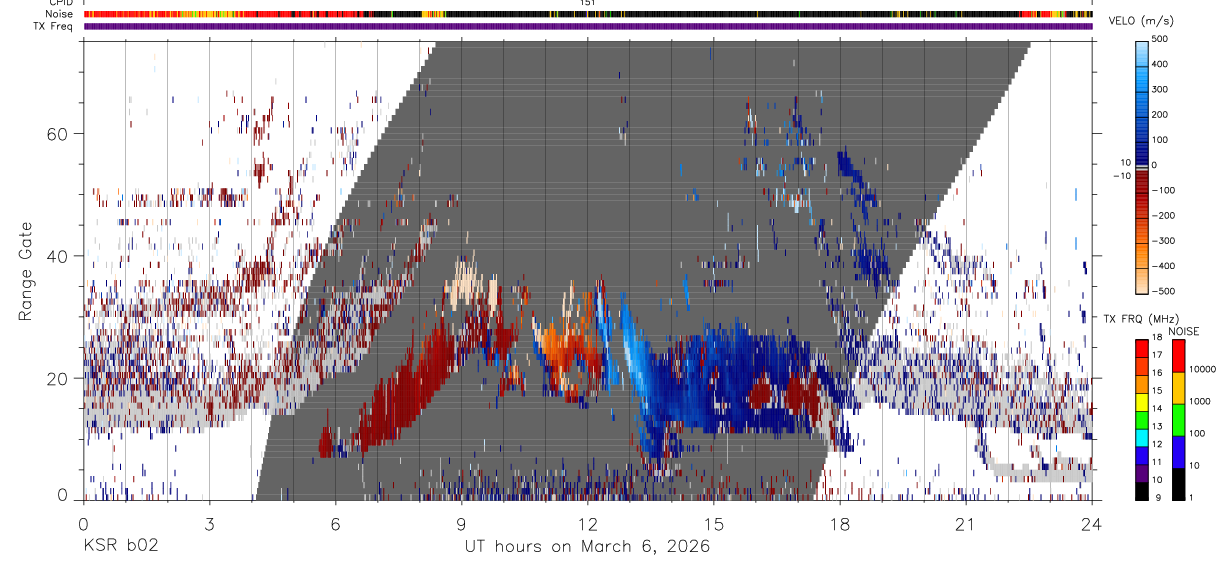
Task: Click the NOISE color legend bar
Action: [1179, 420]
